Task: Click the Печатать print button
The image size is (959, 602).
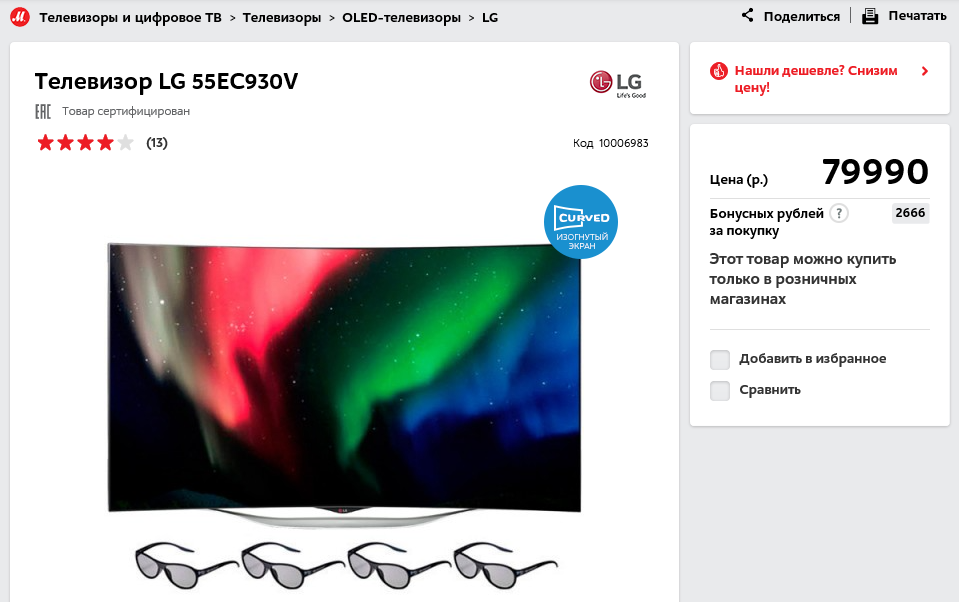Action: pyautogui.click(x=904, y=16)
